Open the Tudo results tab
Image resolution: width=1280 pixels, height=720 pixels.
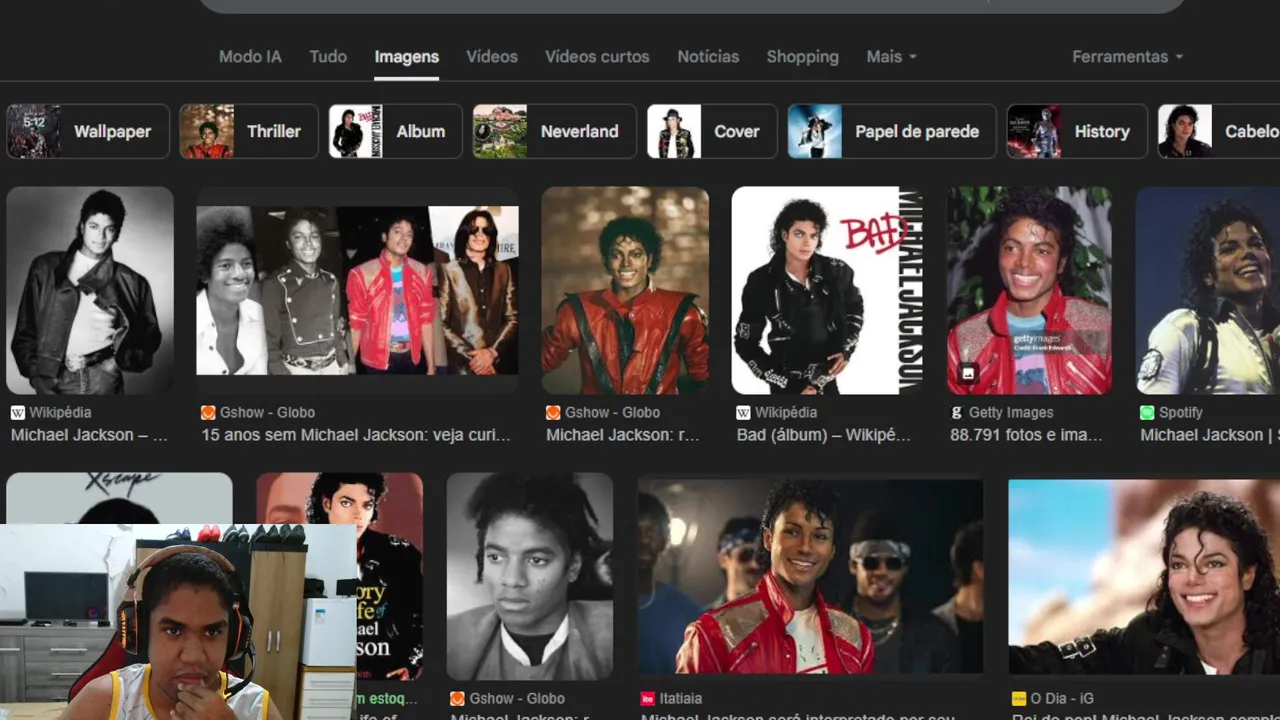(328, 57)
